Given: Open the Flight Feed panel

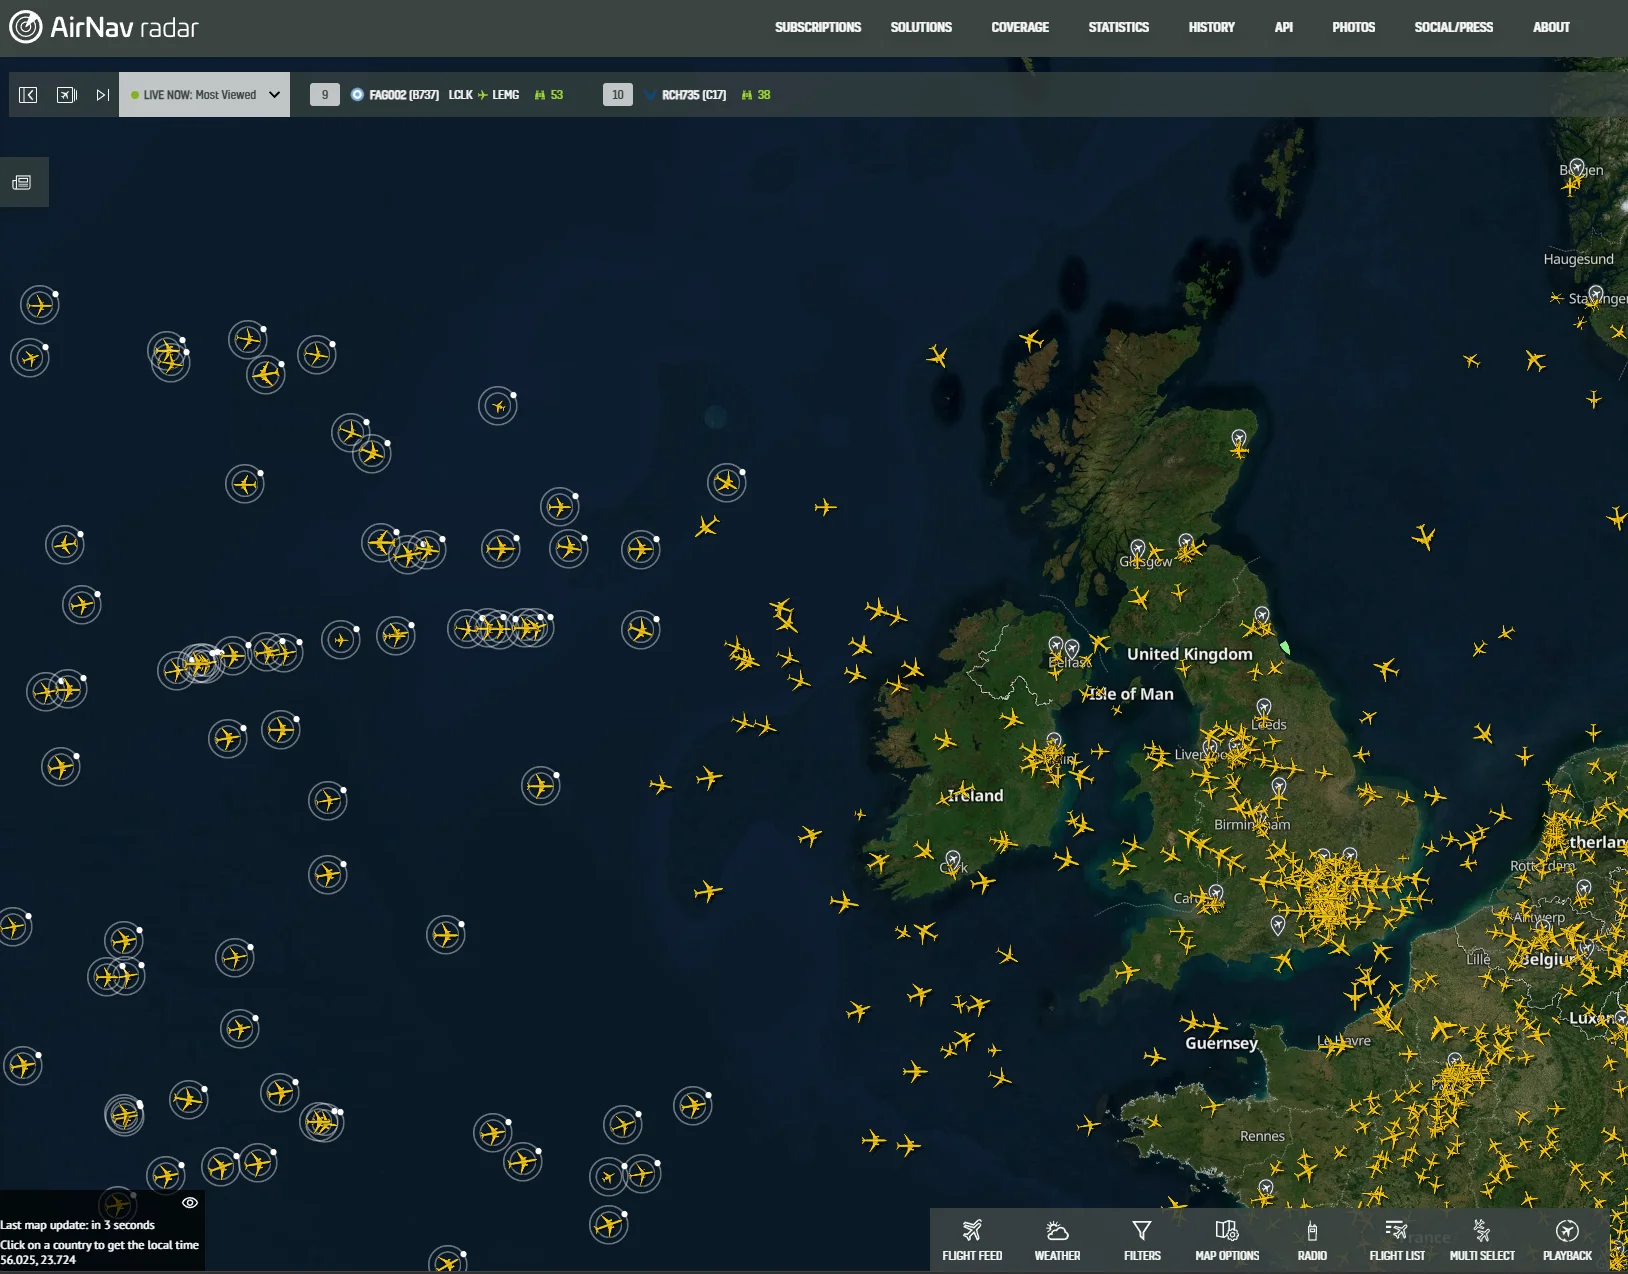Looking at the screenshot, I should pos(971,1240).
